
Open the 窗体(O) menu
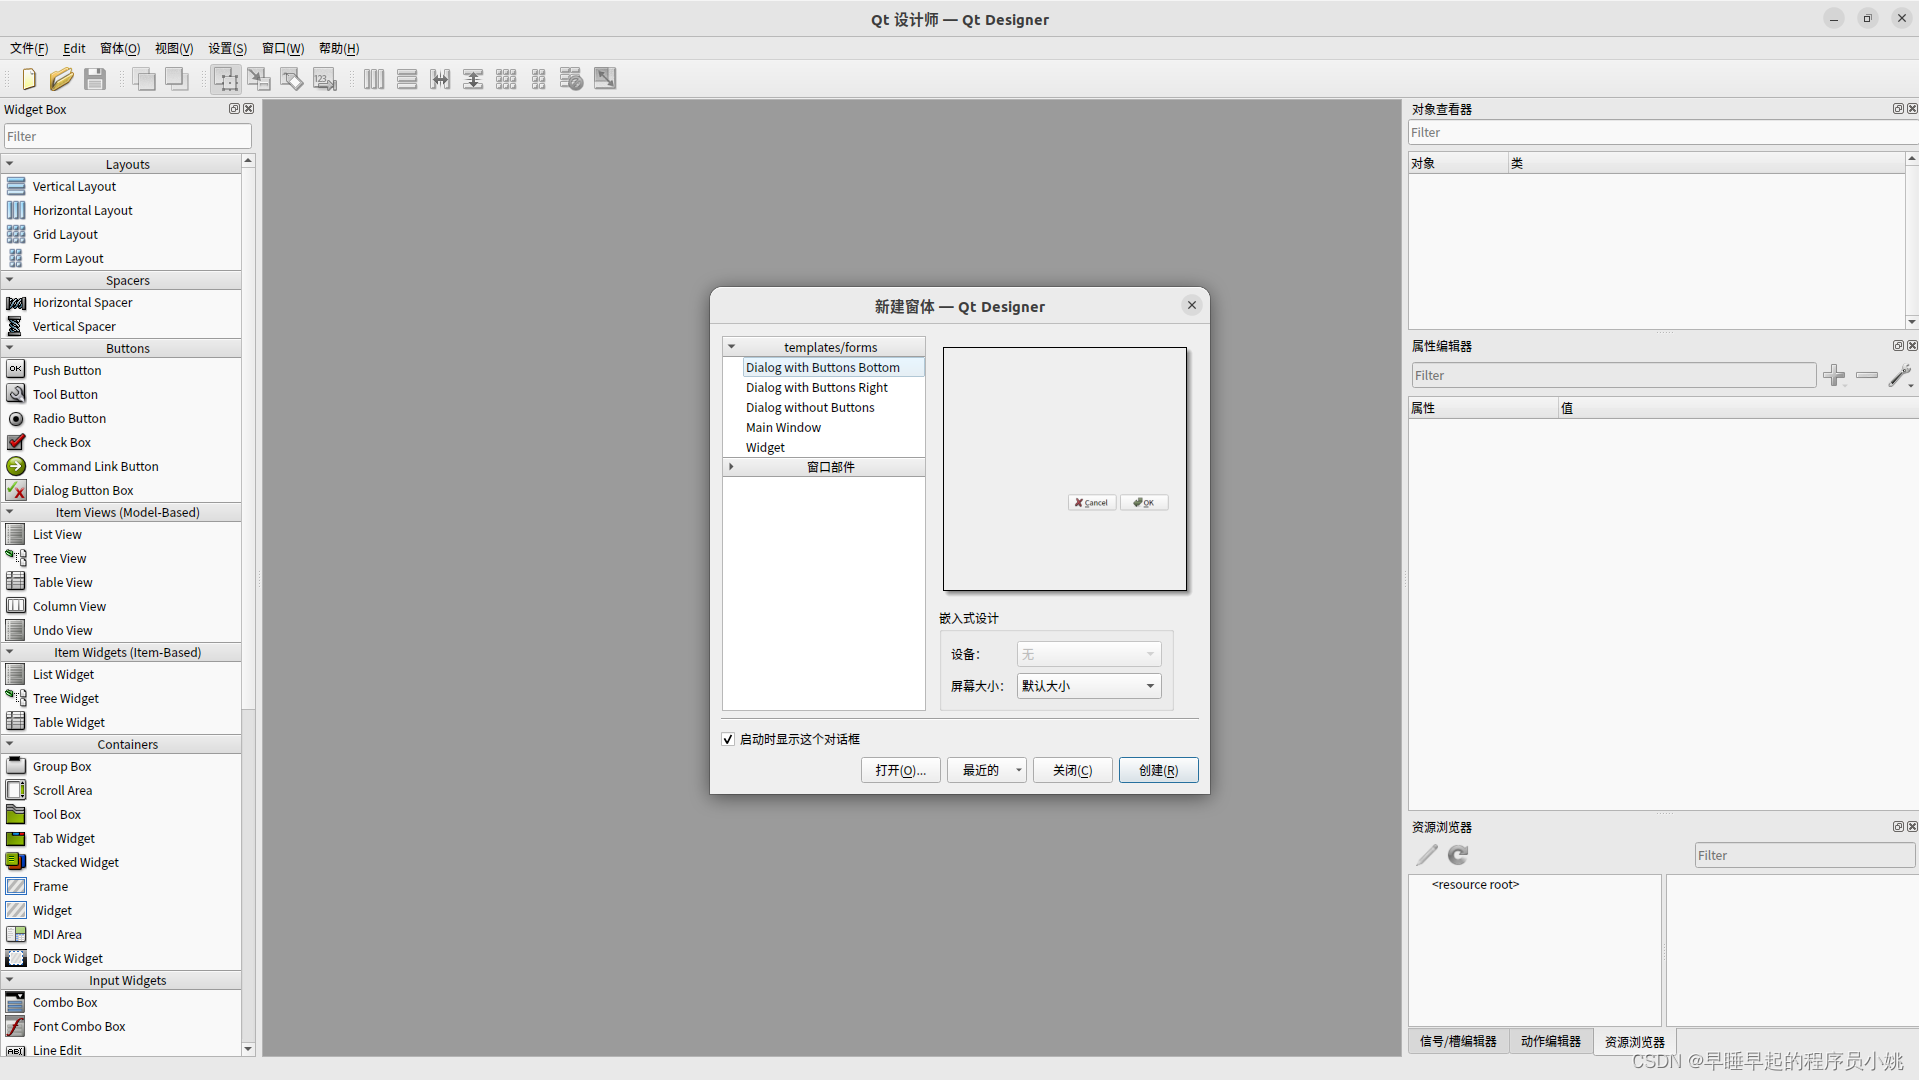click(120, 48)
